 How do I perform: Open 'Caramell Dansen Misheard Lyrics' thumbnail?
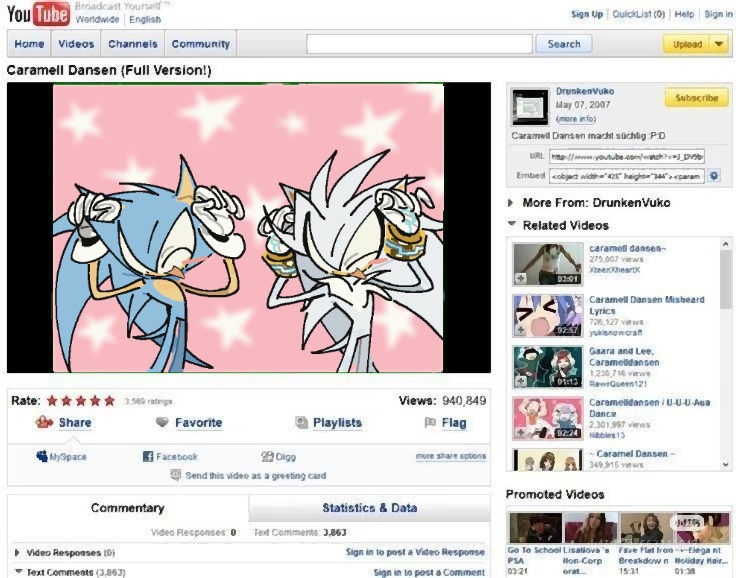pyautogui.click(x=547, y=315)
